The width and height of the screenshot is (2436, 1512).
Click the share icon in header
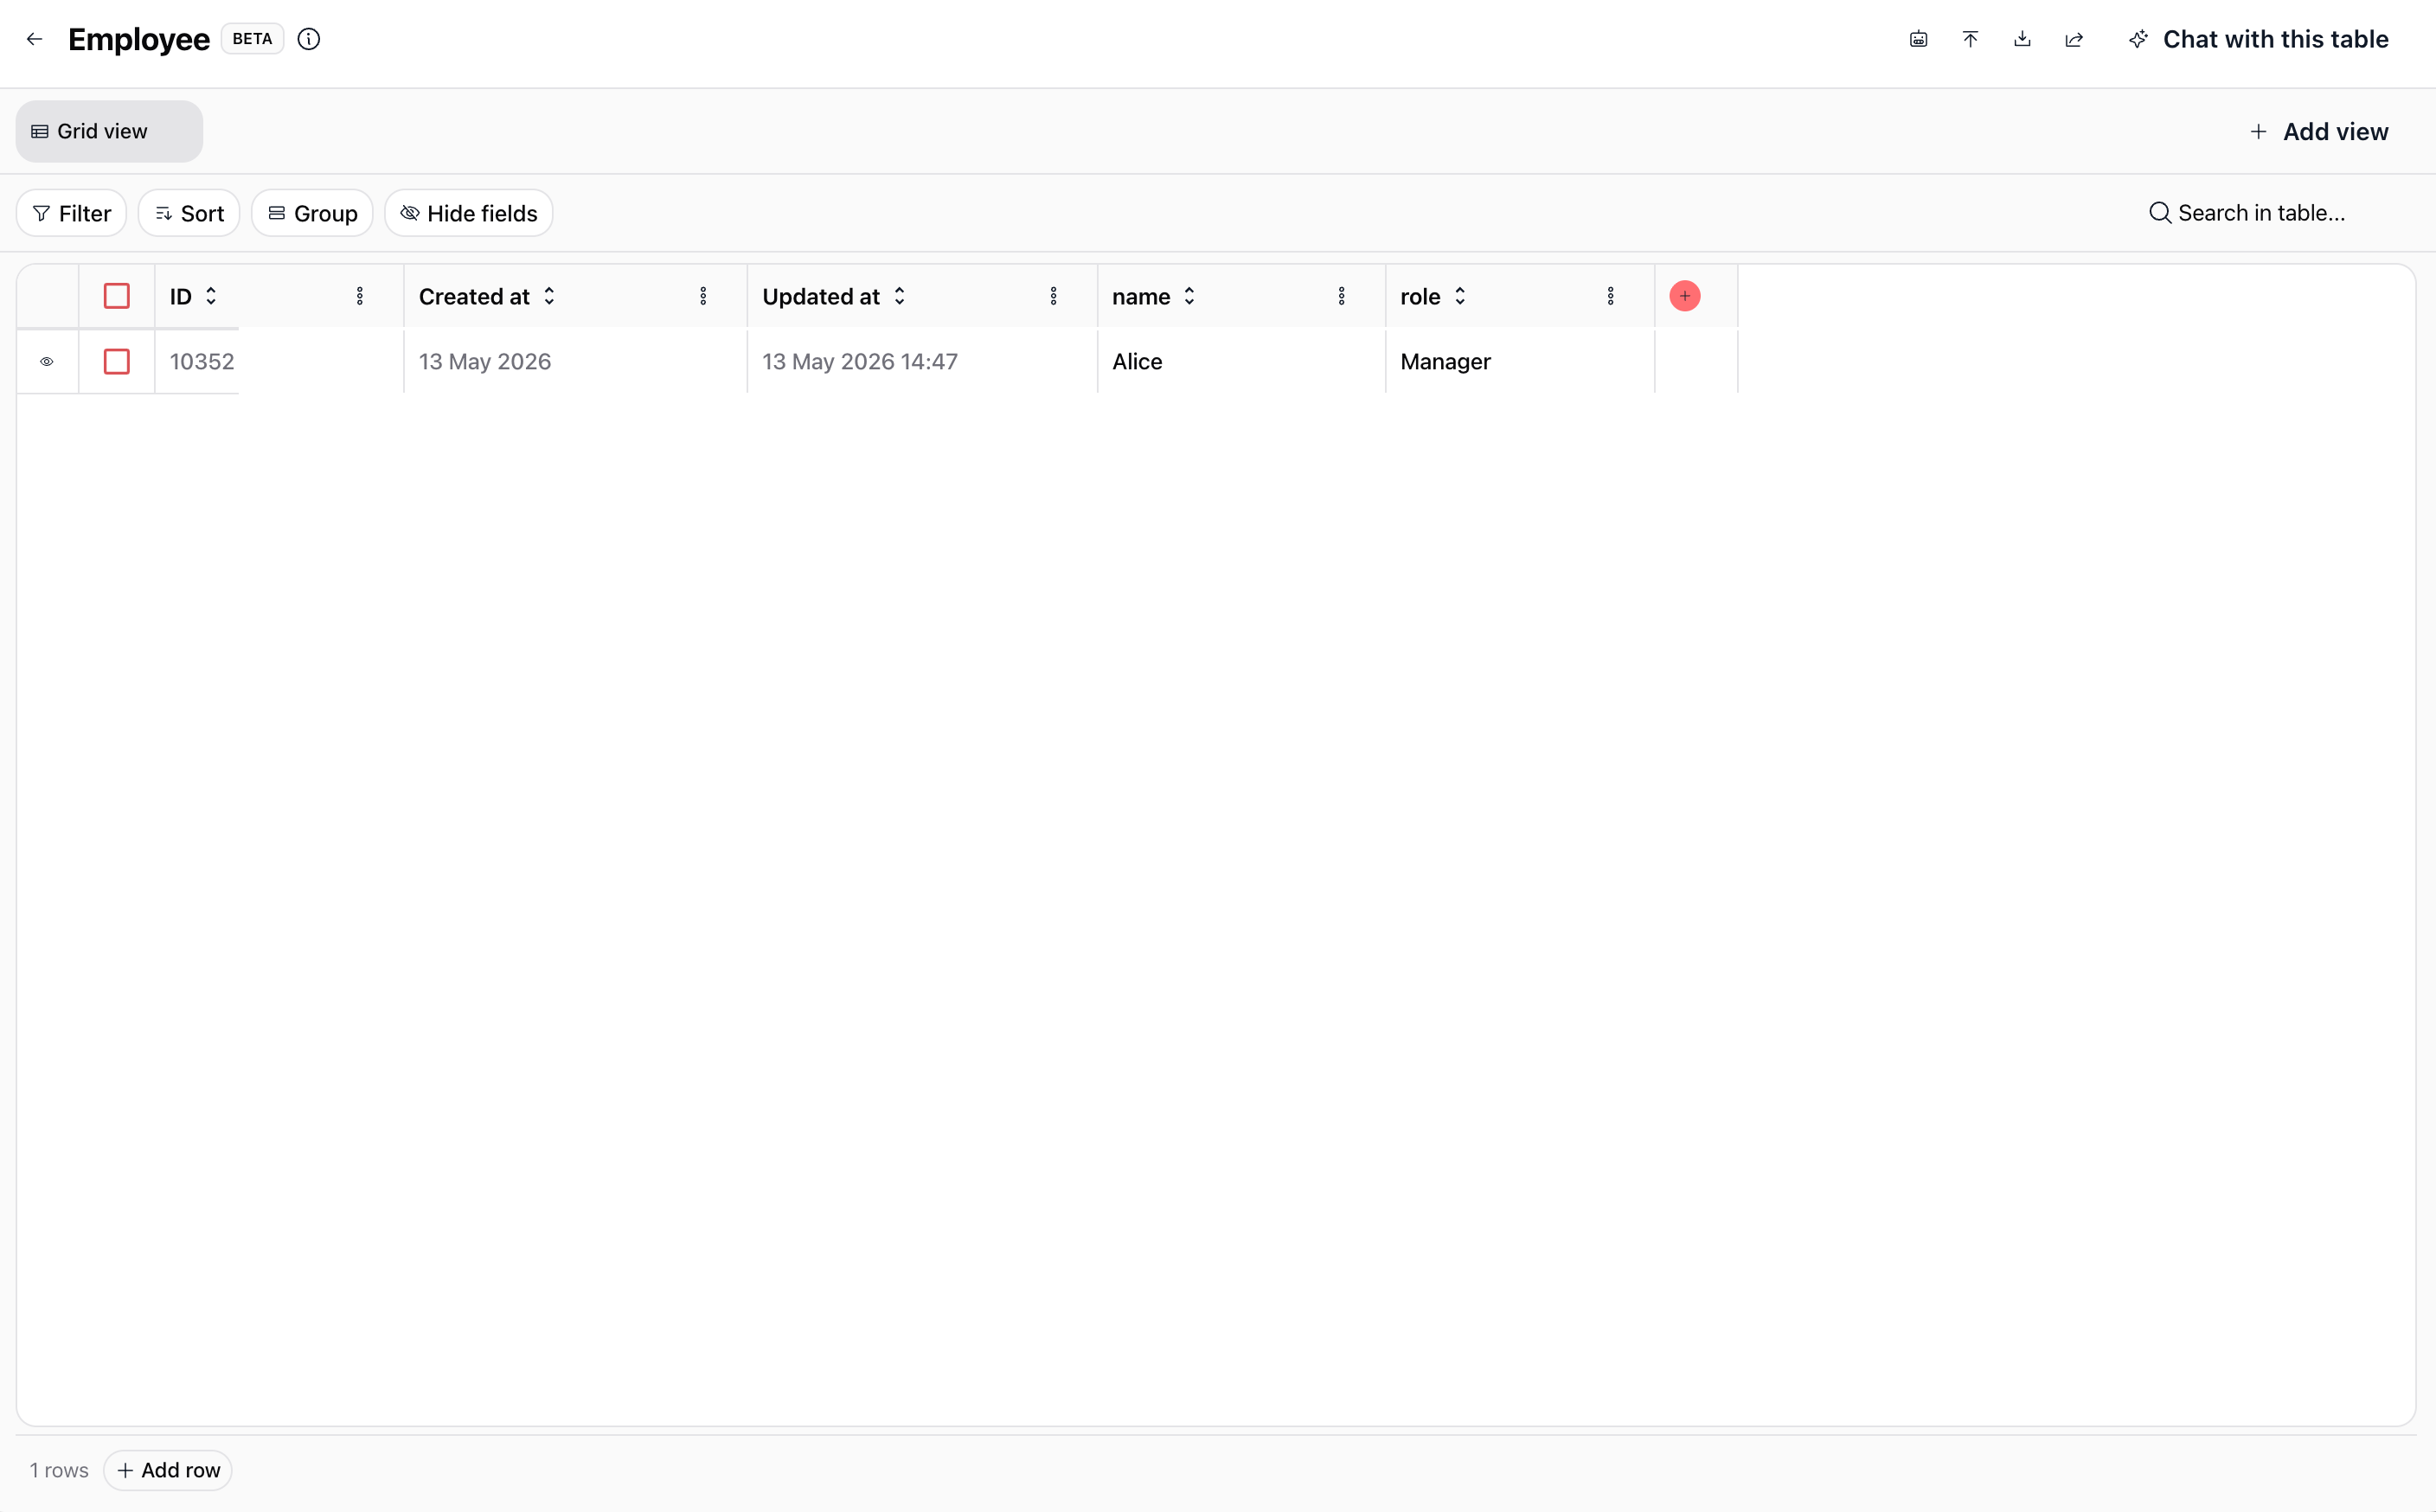pos(2074,39)
